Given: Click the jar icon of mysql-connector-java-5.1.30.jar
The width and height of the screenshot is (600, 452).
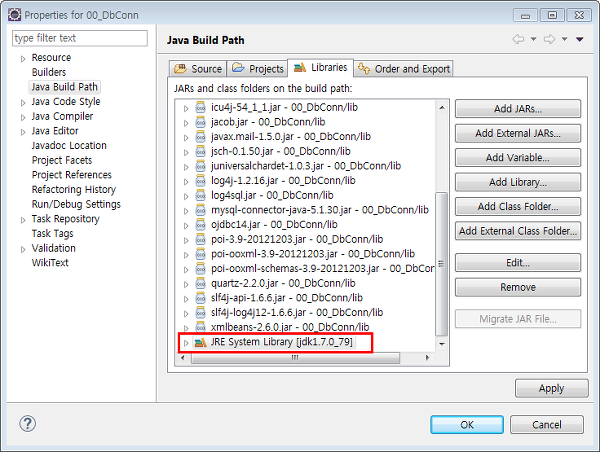Looking at the screenshot, I should [x=201, y=210].
